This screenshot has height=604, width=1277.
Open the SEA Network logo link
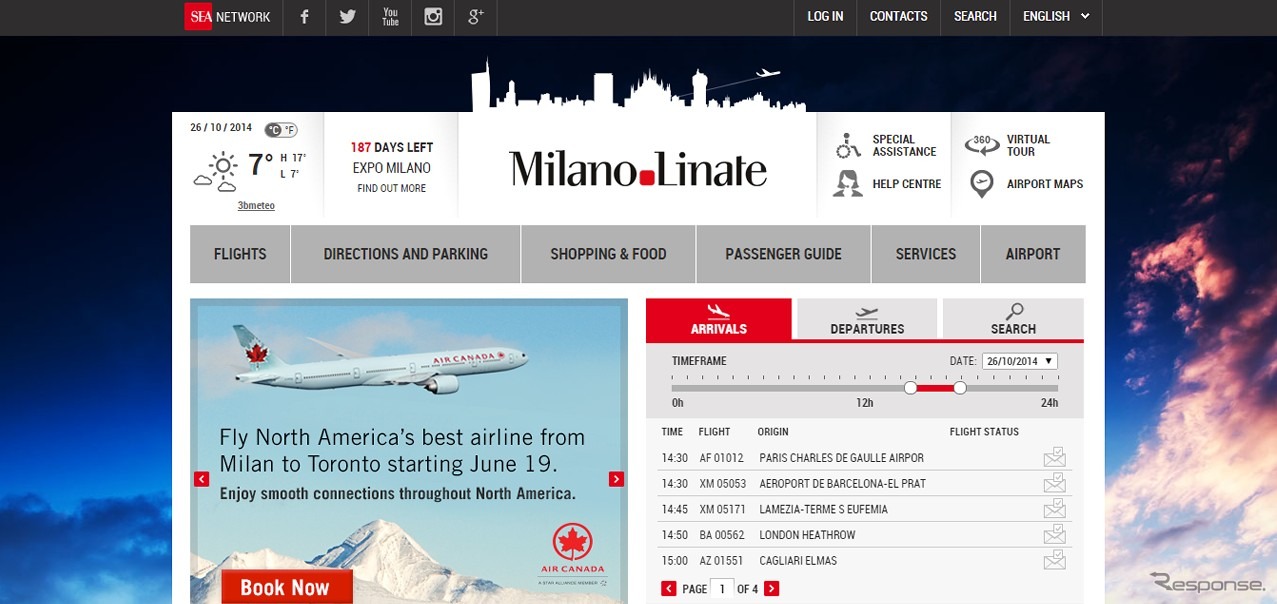(228, 16)
